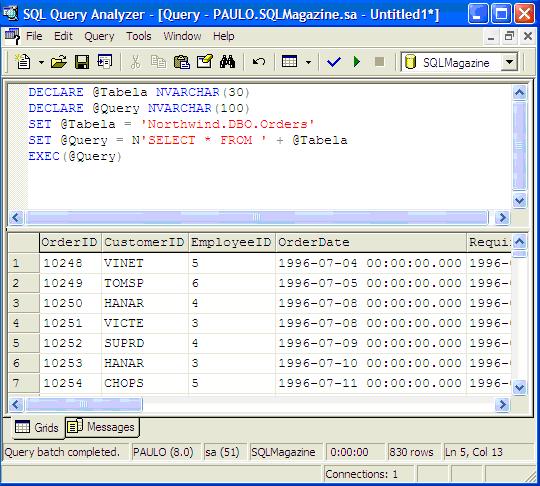Minimize the inner query window
540x486 pixels.
pyautogui.click(x=491, y=36)
